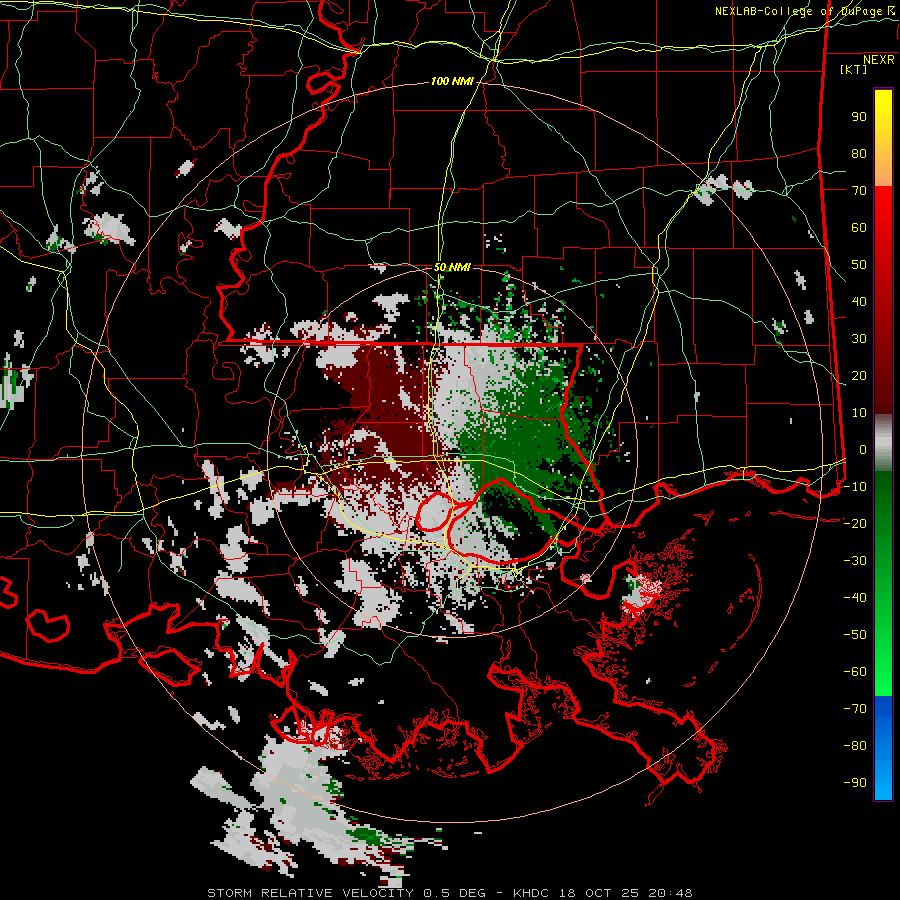Click the "0" scale value
The height and width of the screenshot is (900, 900).
tap(863, 449)
